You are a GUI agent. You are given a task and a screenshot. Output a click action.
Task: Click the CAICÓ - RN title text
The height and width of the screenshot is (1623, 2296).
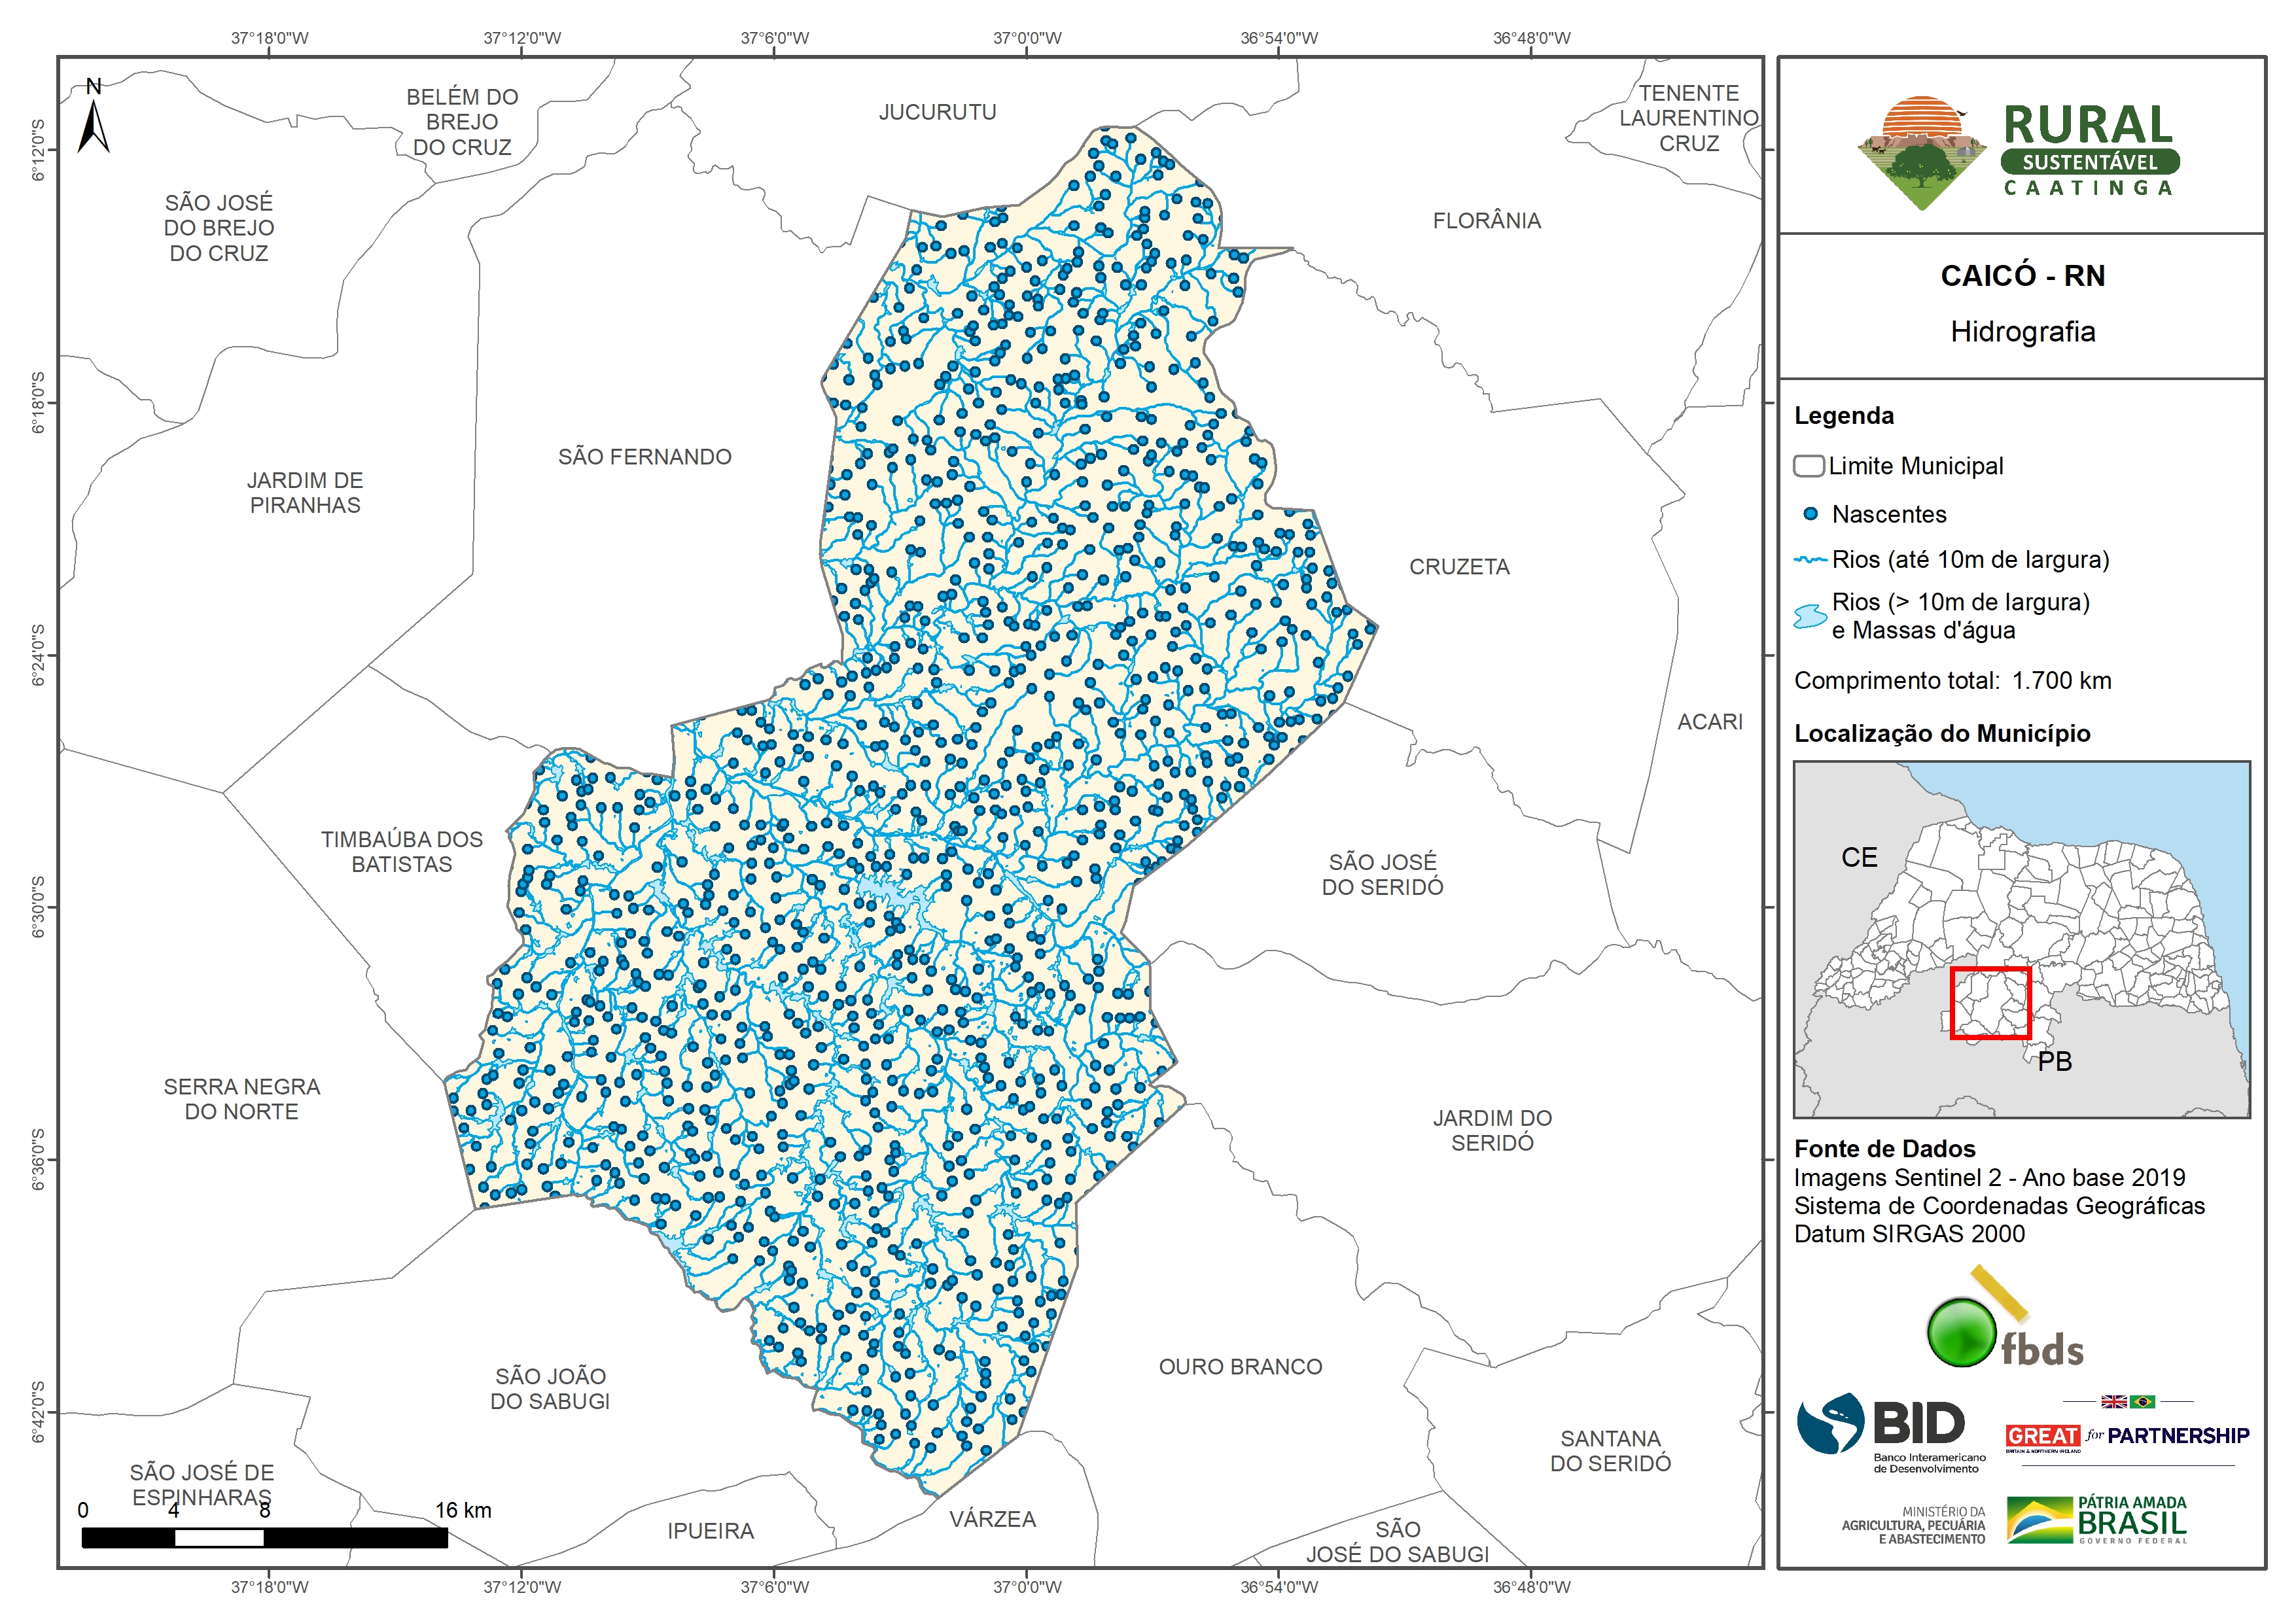tap(2022, 276)
